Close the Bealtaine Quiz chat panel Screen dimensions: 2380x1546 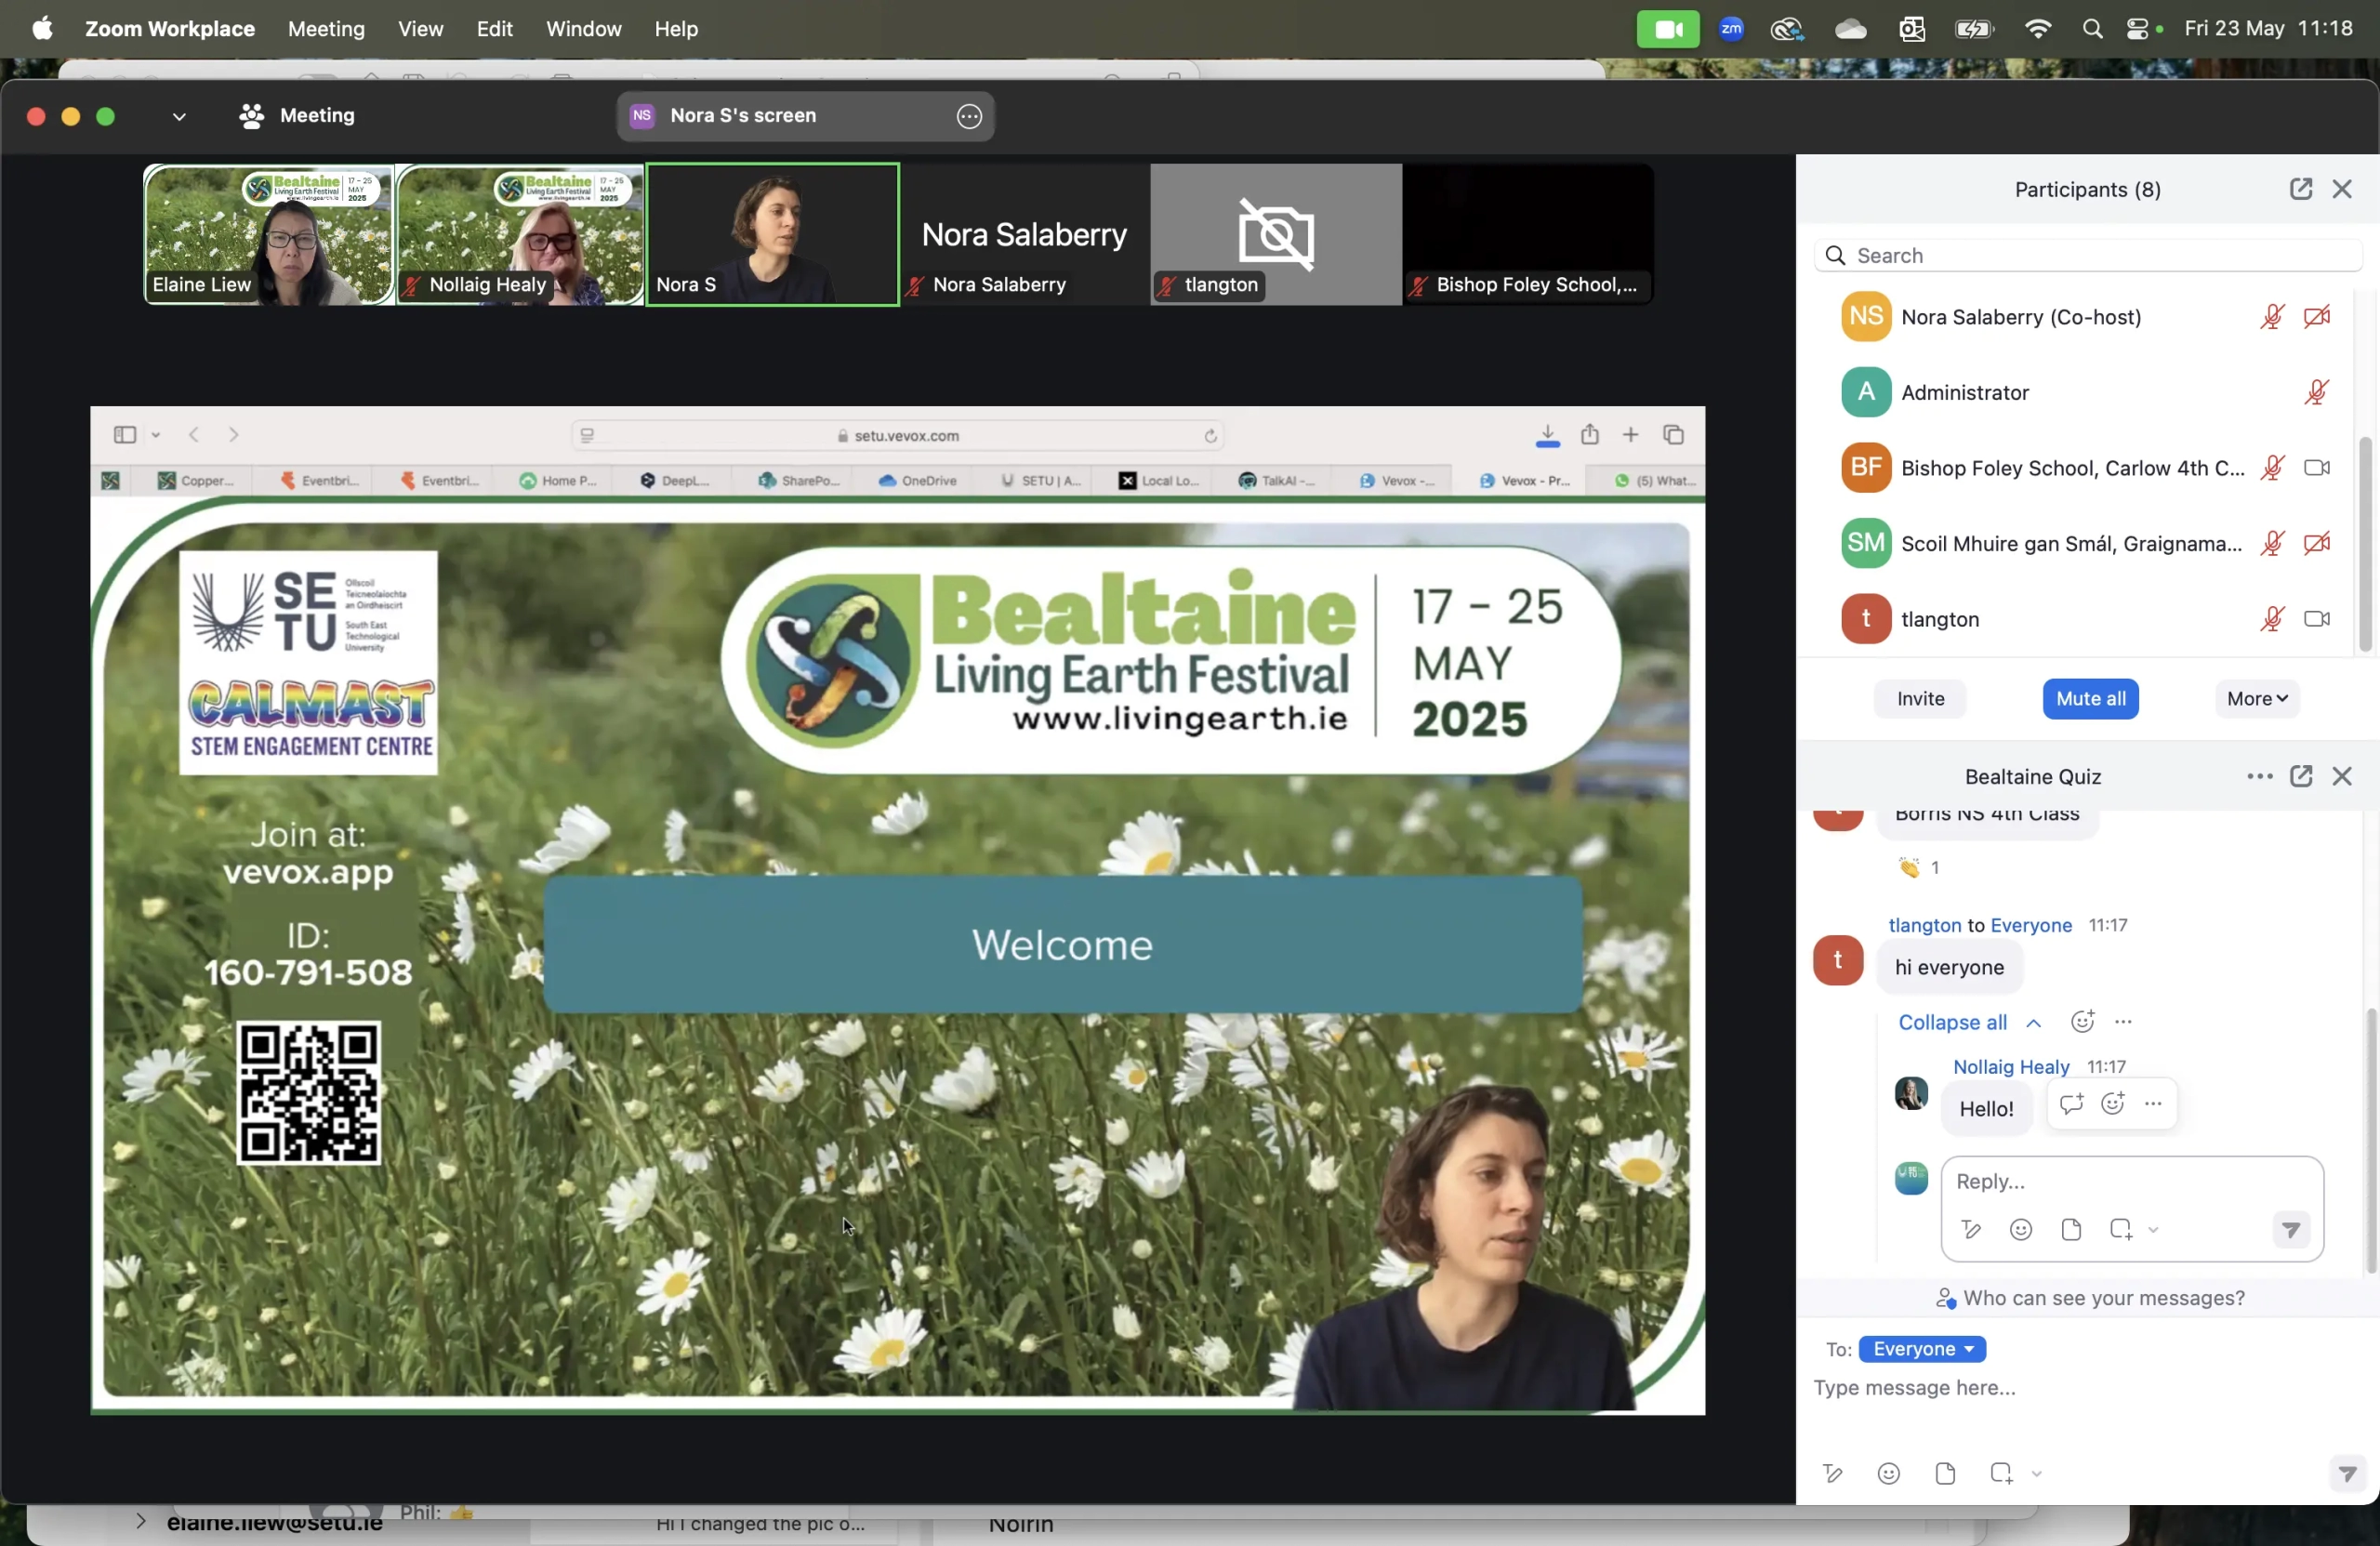point(2341,776)
